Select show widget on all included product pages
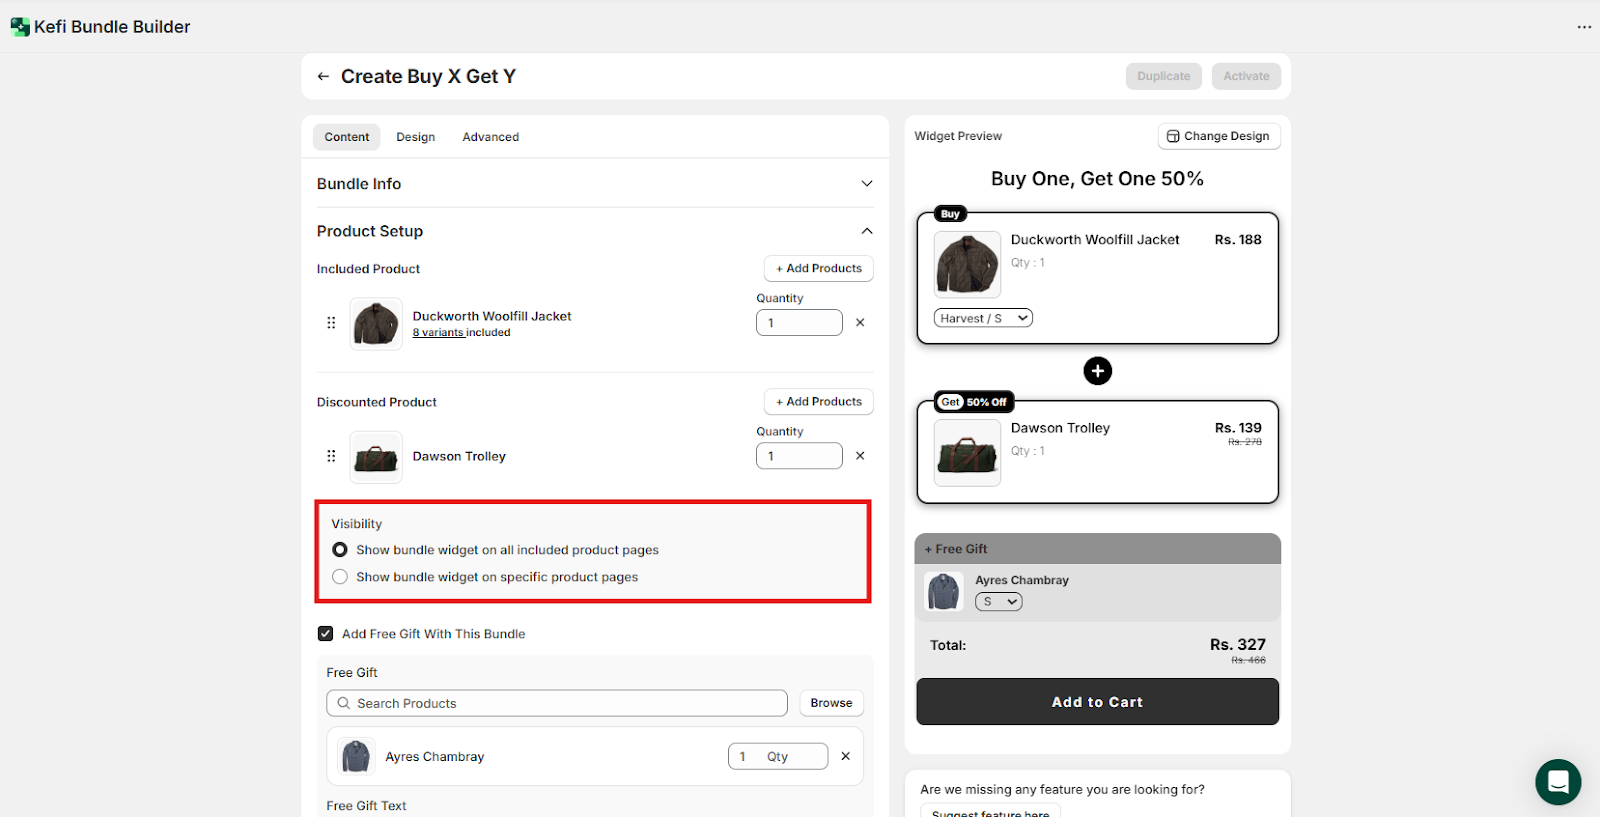 click(340, 550)
